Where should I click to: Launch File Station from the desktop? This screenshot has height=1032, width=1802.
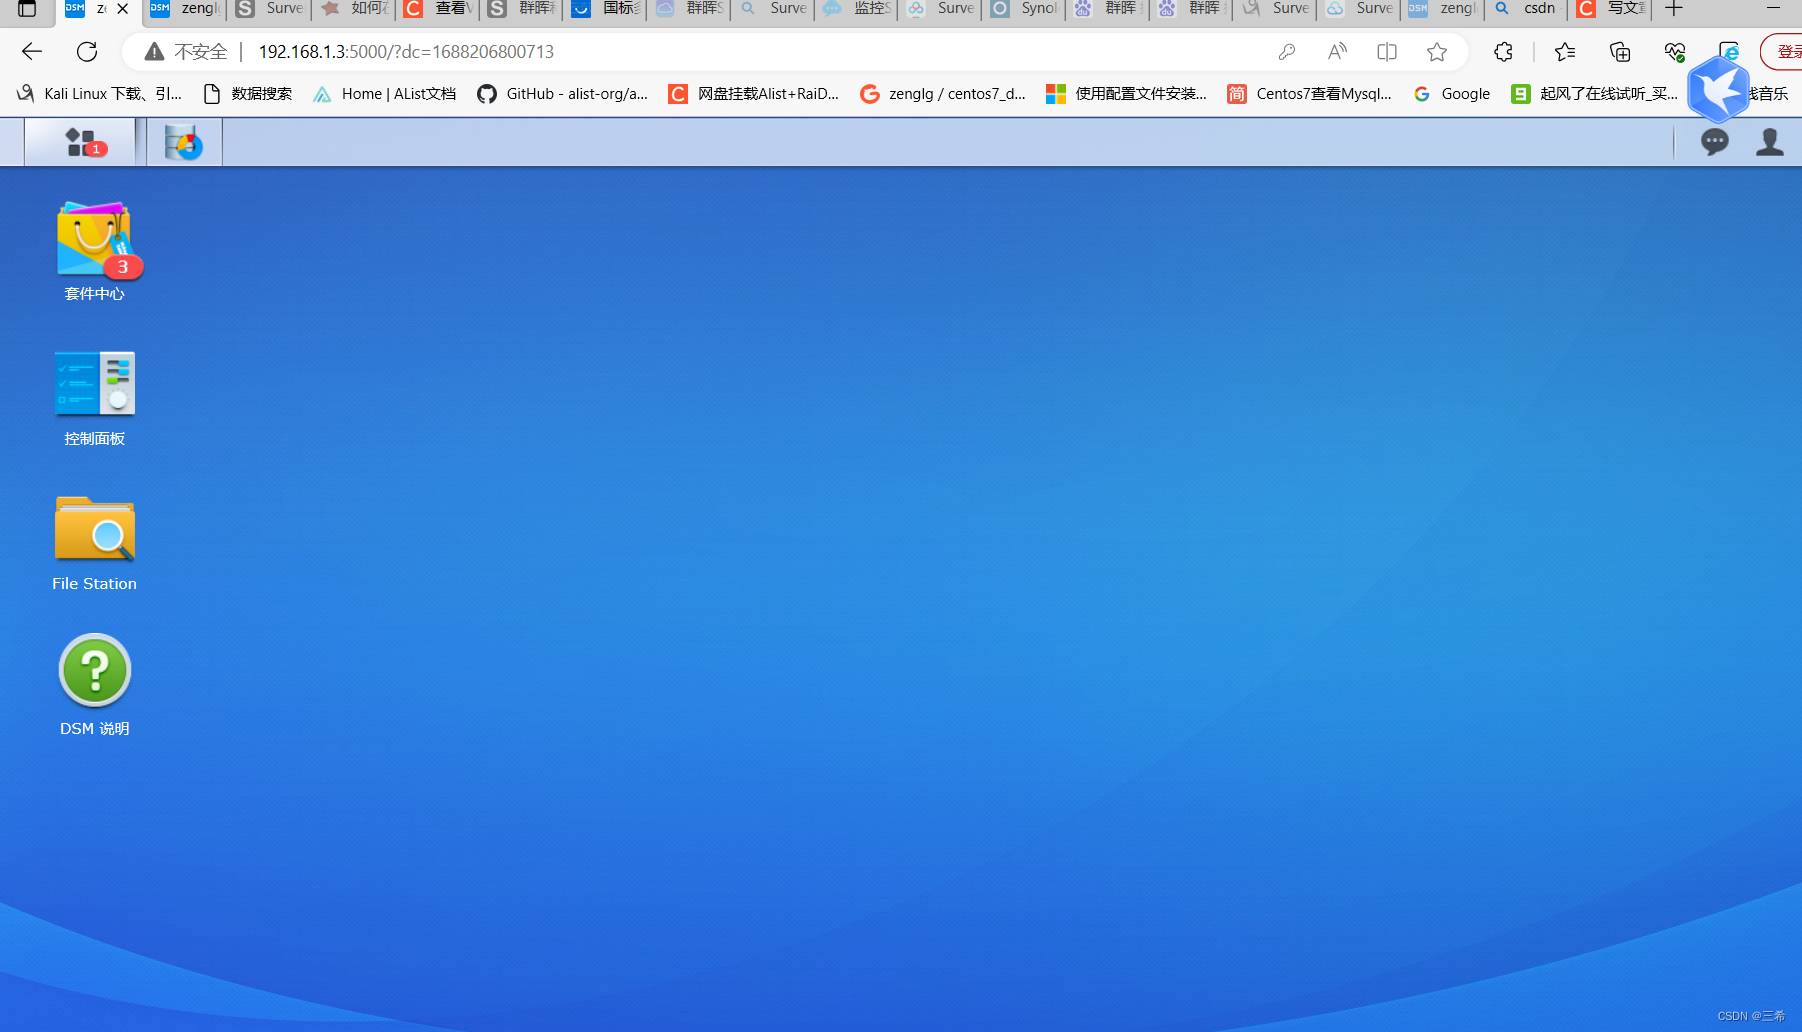tap(95, 543)
